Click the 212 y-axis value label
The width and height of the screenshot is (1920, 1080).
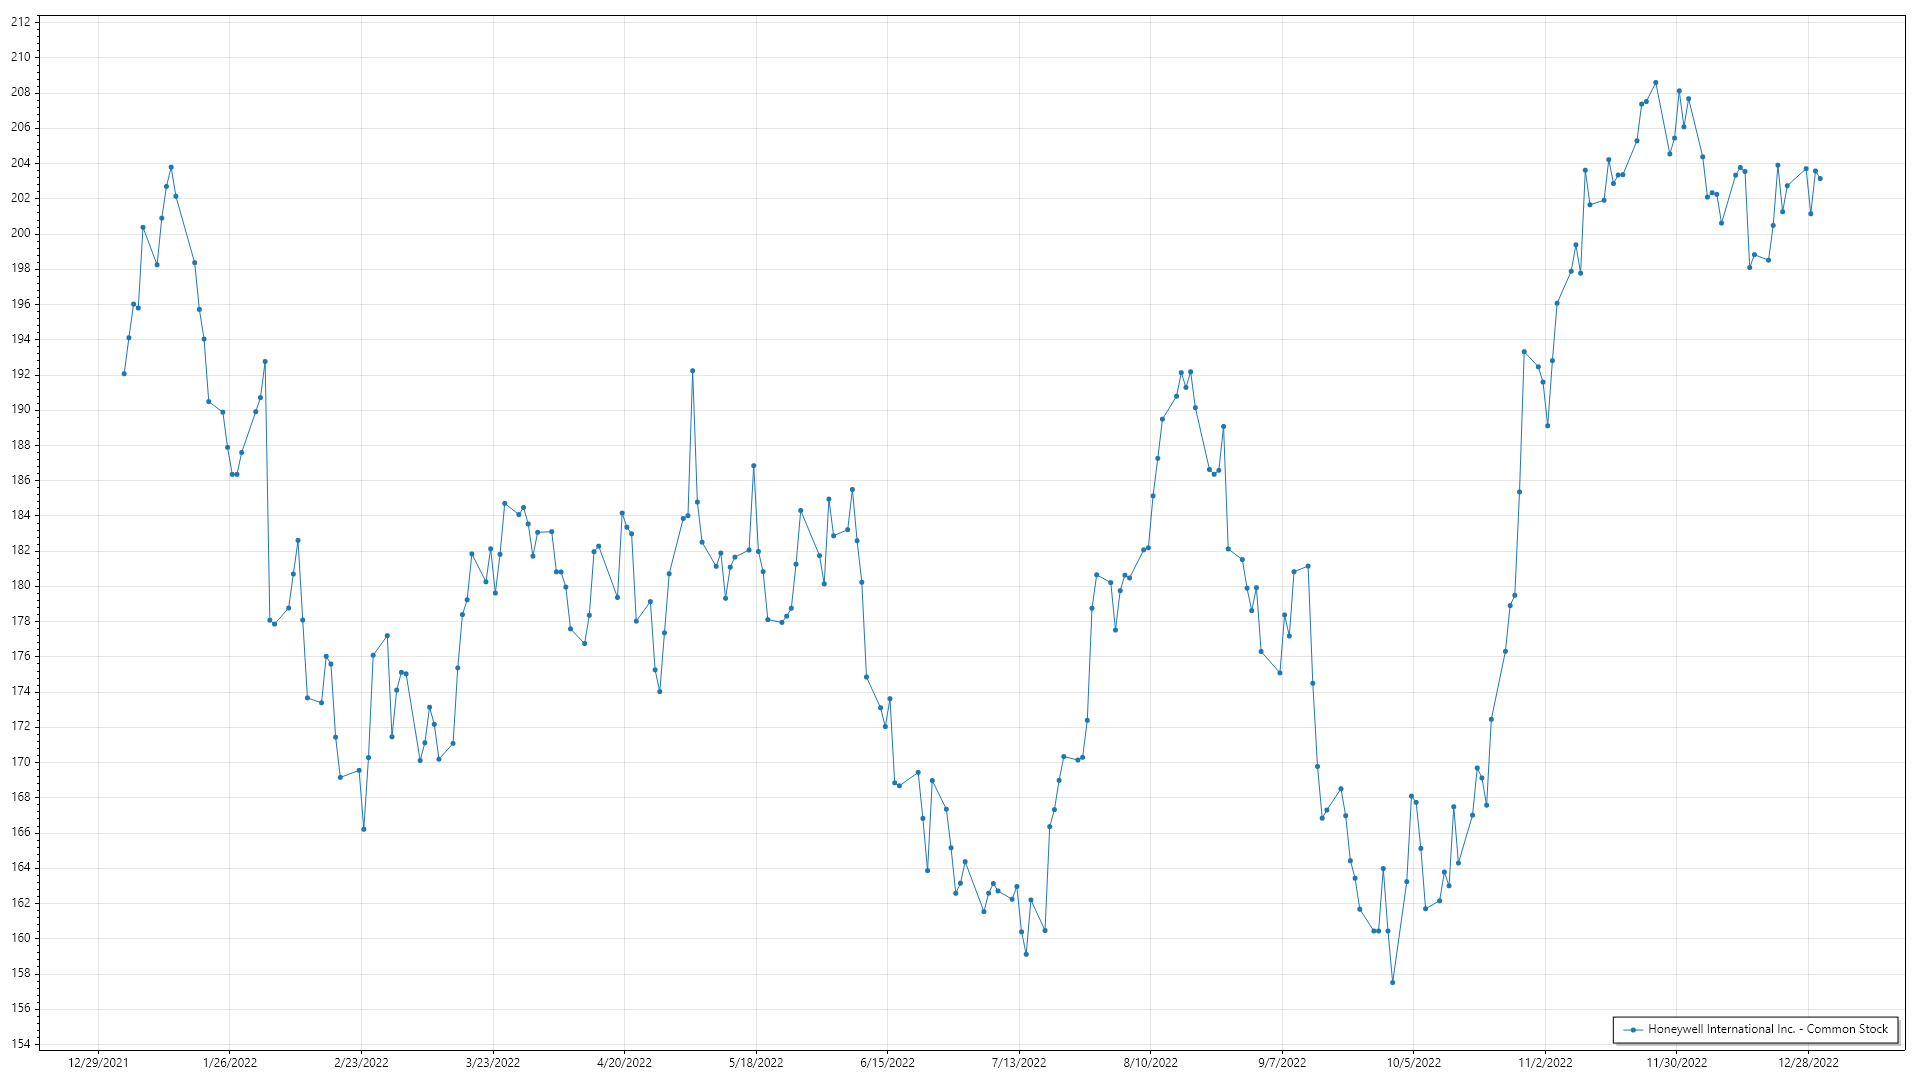pyautogui.click(x=20, y=22)
